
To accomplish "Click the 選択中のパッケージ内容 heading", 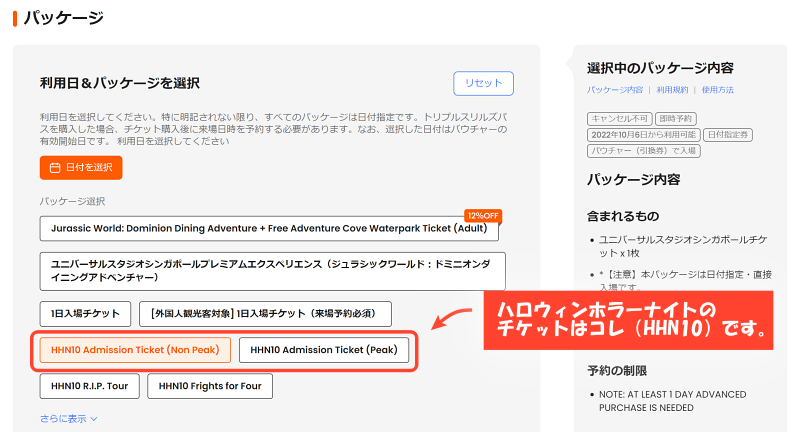I will [660, 68].
